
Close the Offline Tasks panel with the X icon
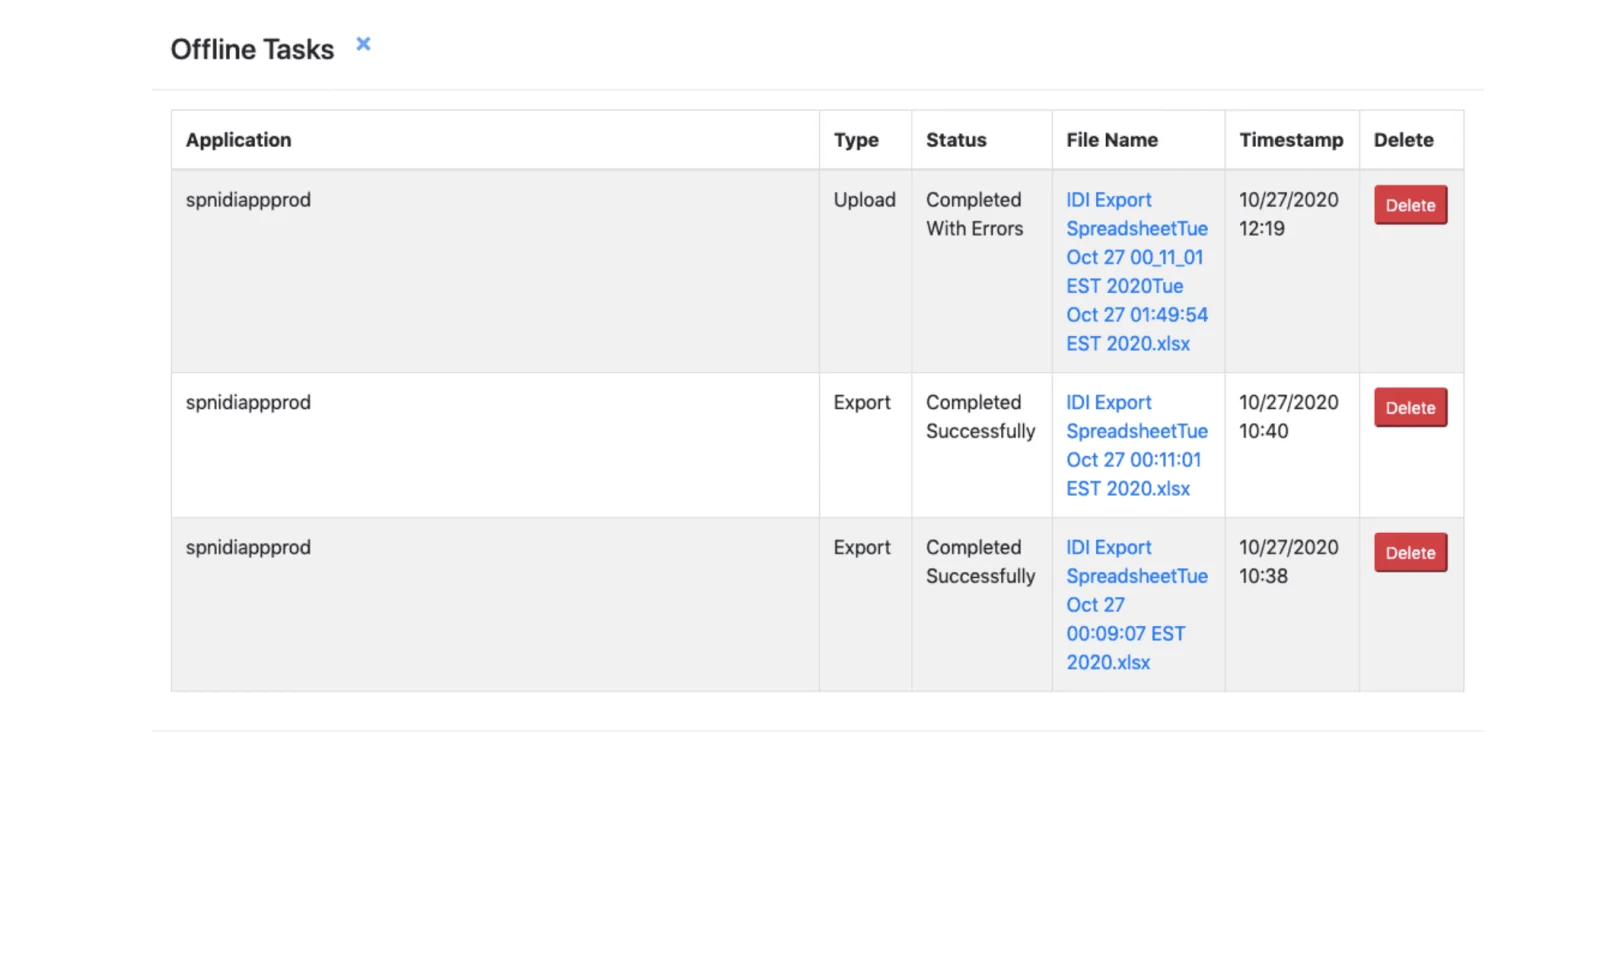point(363,44)
